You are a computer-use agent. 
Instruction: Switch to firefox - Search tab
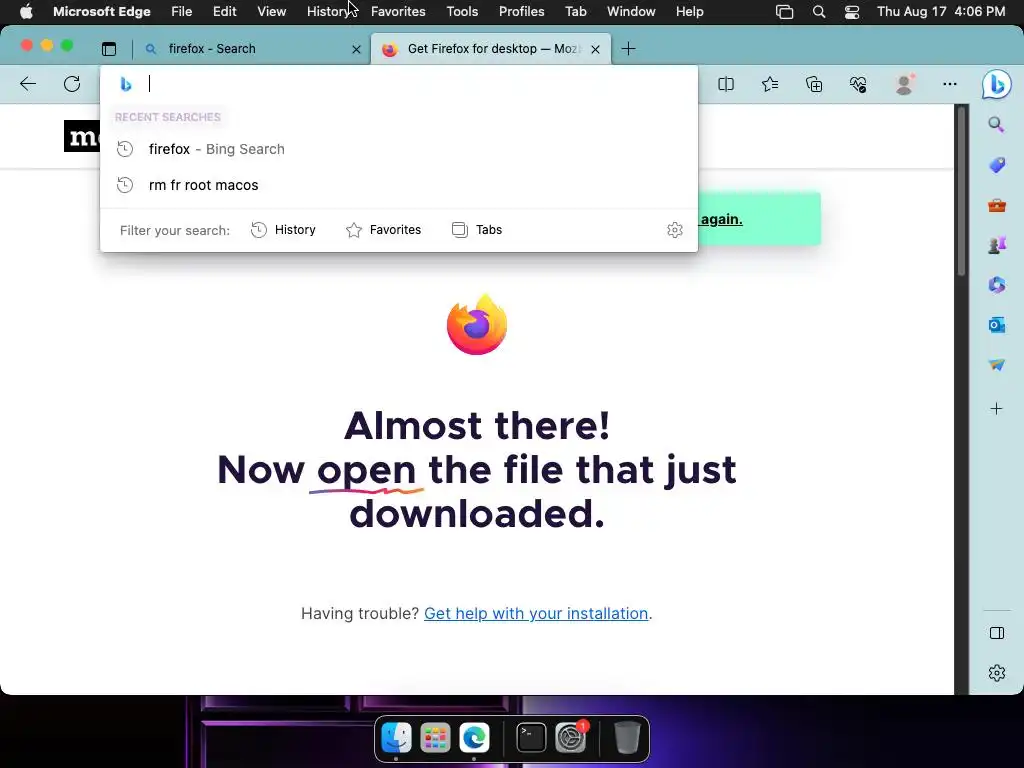249,49
